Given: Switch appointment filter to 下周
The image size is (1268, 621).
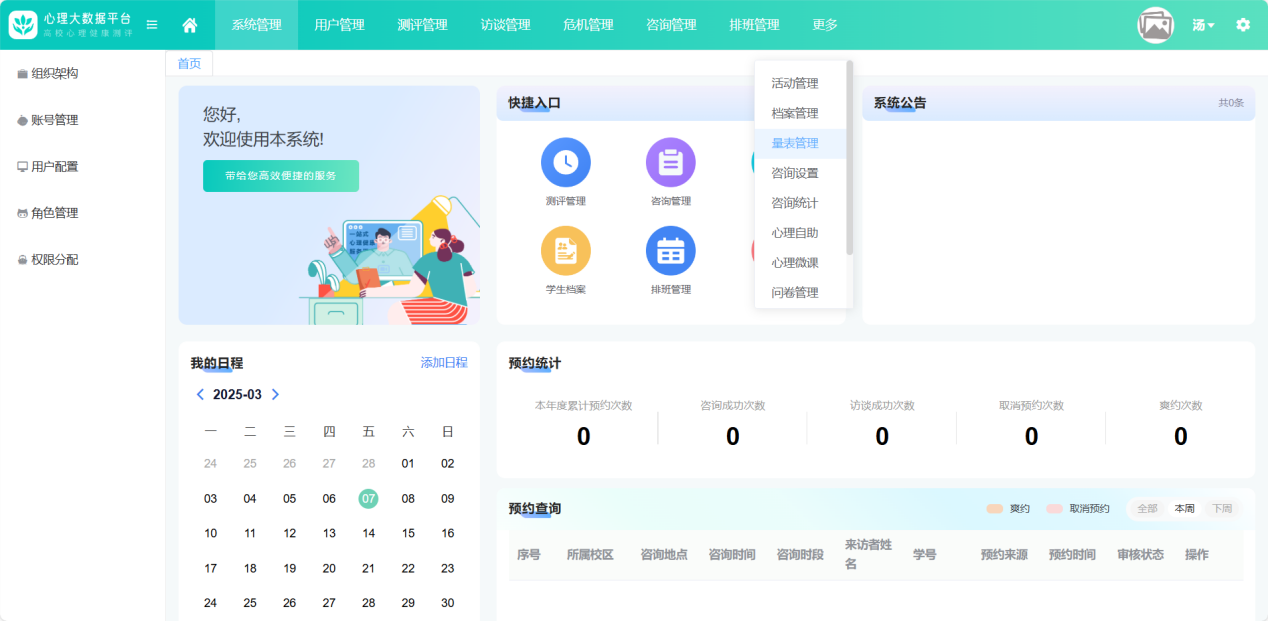Looking at the screenshot, I should (1221, 509).
